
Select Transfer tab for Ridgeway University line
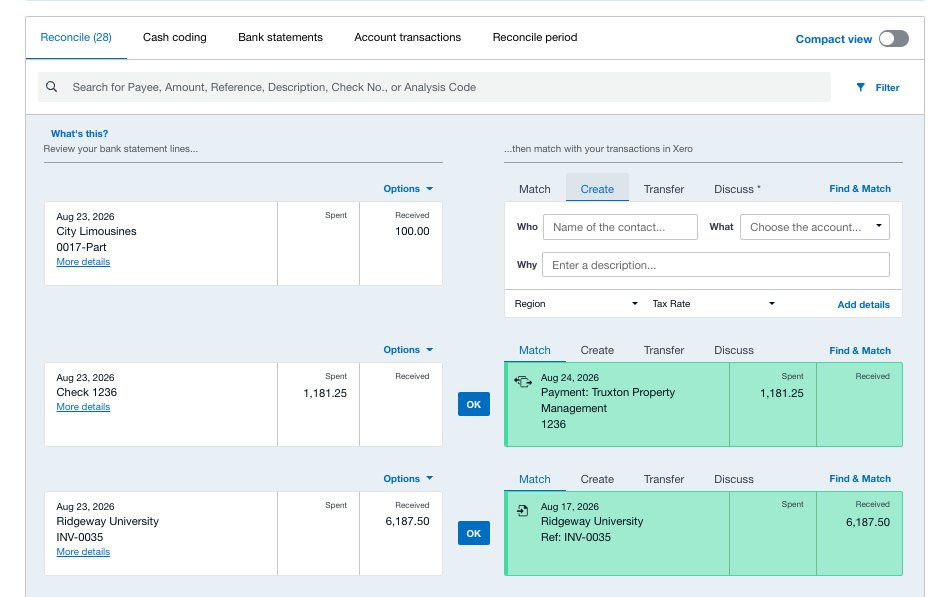tap(664, 479)
